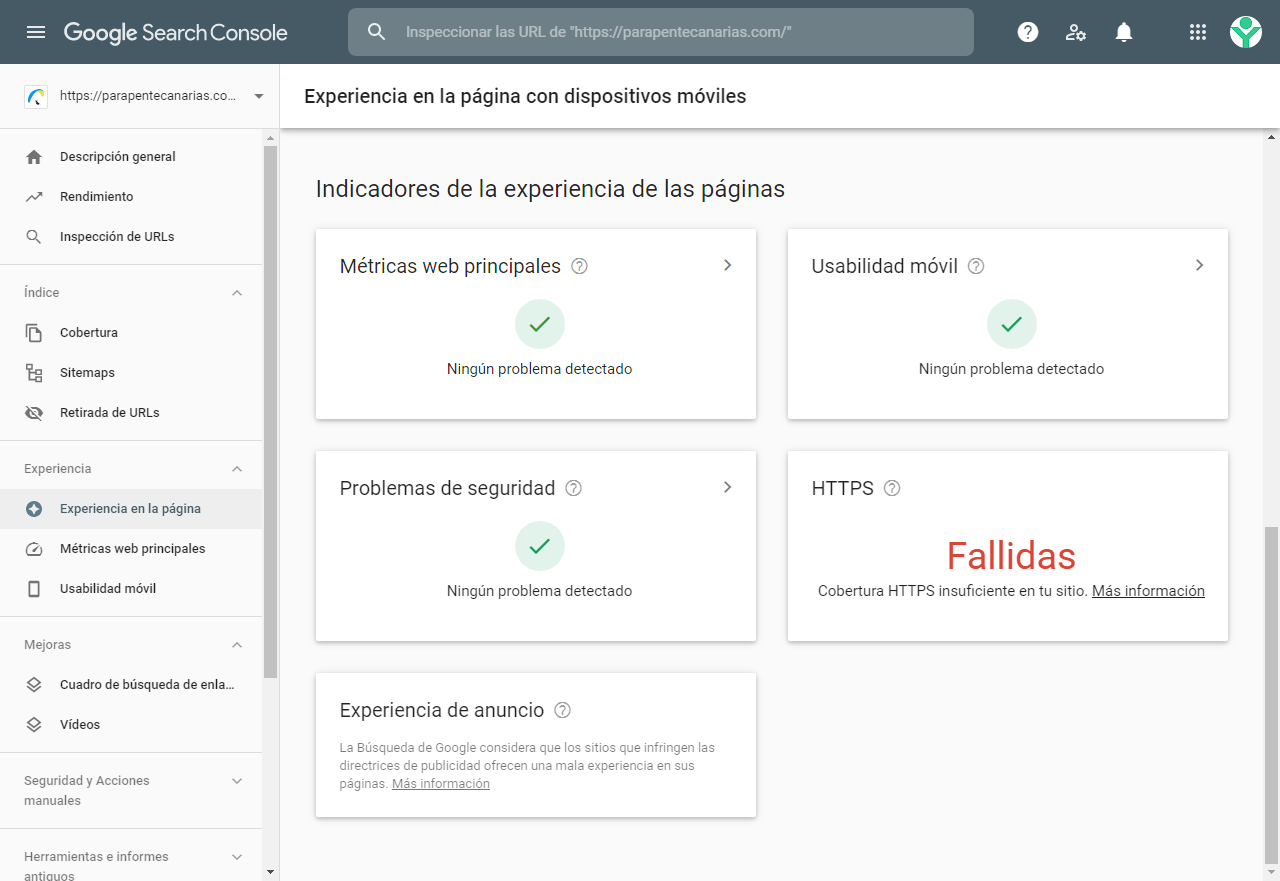The height and width of the screenshot is (881, 1280).
Task: Click Más información link in Experiencia de anuncio
Action: pyautogui.click(x=441, y=784)
